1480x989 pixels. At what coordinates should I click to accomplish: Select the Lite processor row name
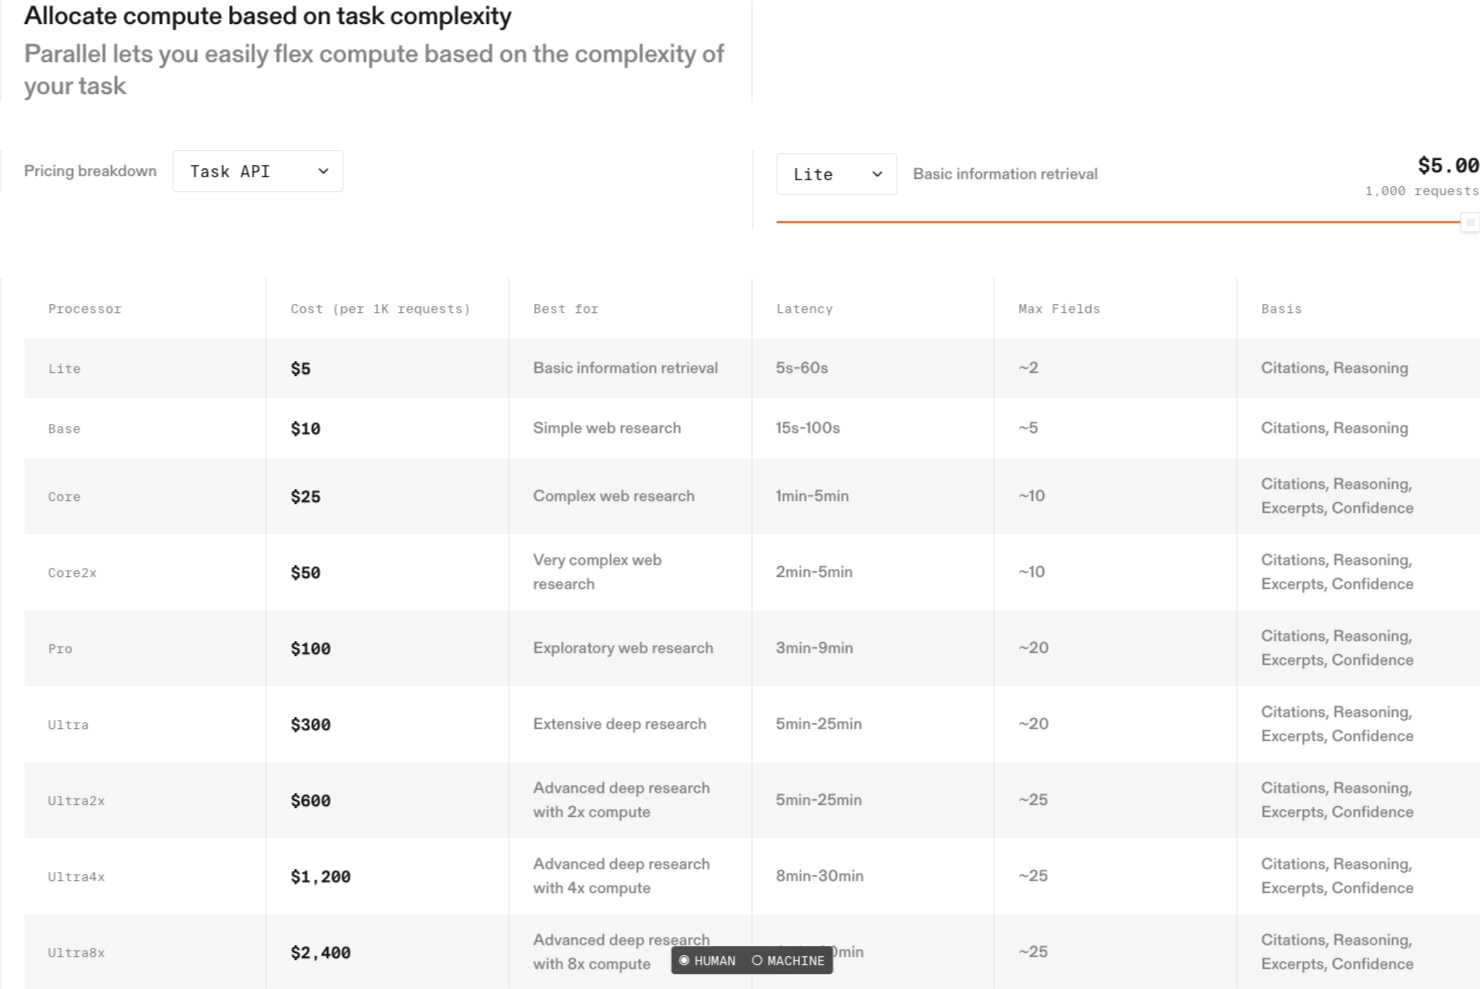[64, 369]
